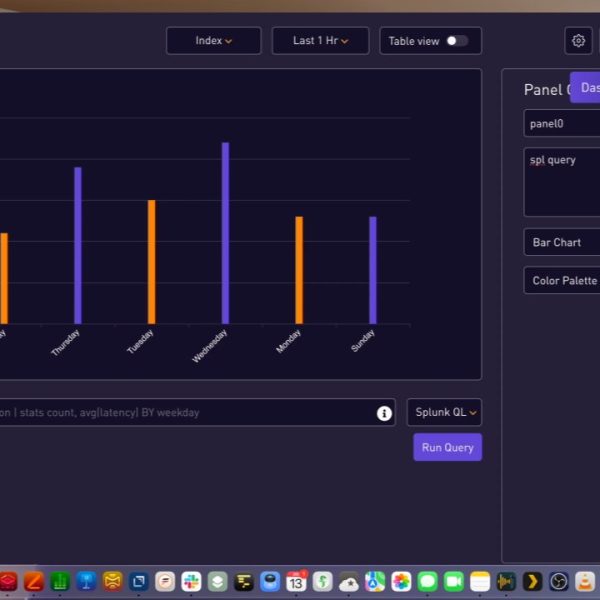Click the Wednesday purple bar
This screenshot has width=600, height=600.
tap(225, 233)
